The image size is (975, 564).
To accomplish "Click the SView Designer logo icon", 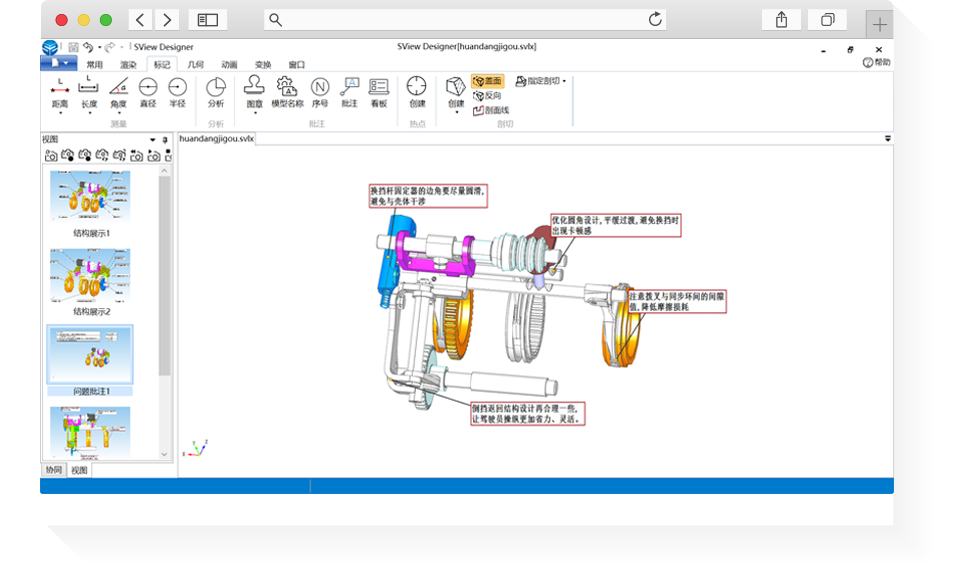I will click(x=50, y=47).
